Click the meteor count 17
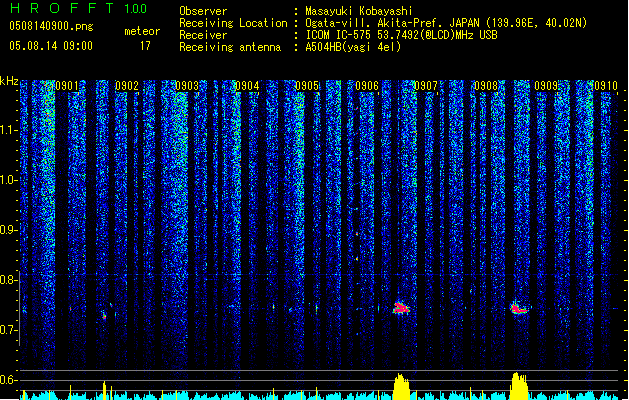 pyautogui.click(x=145, y=46)
